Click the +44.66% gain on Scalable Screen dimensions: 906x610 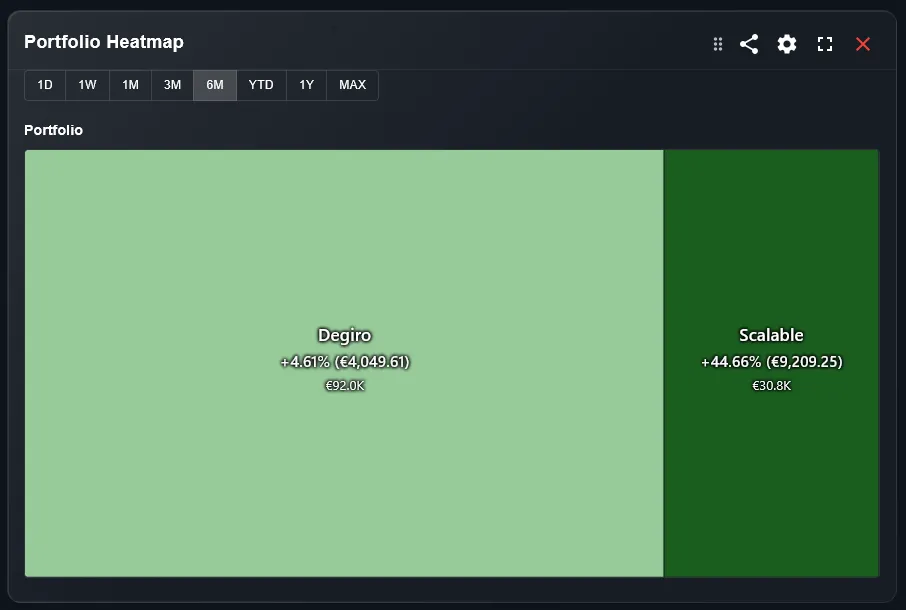pyautogui.click(x=771, y=361)
